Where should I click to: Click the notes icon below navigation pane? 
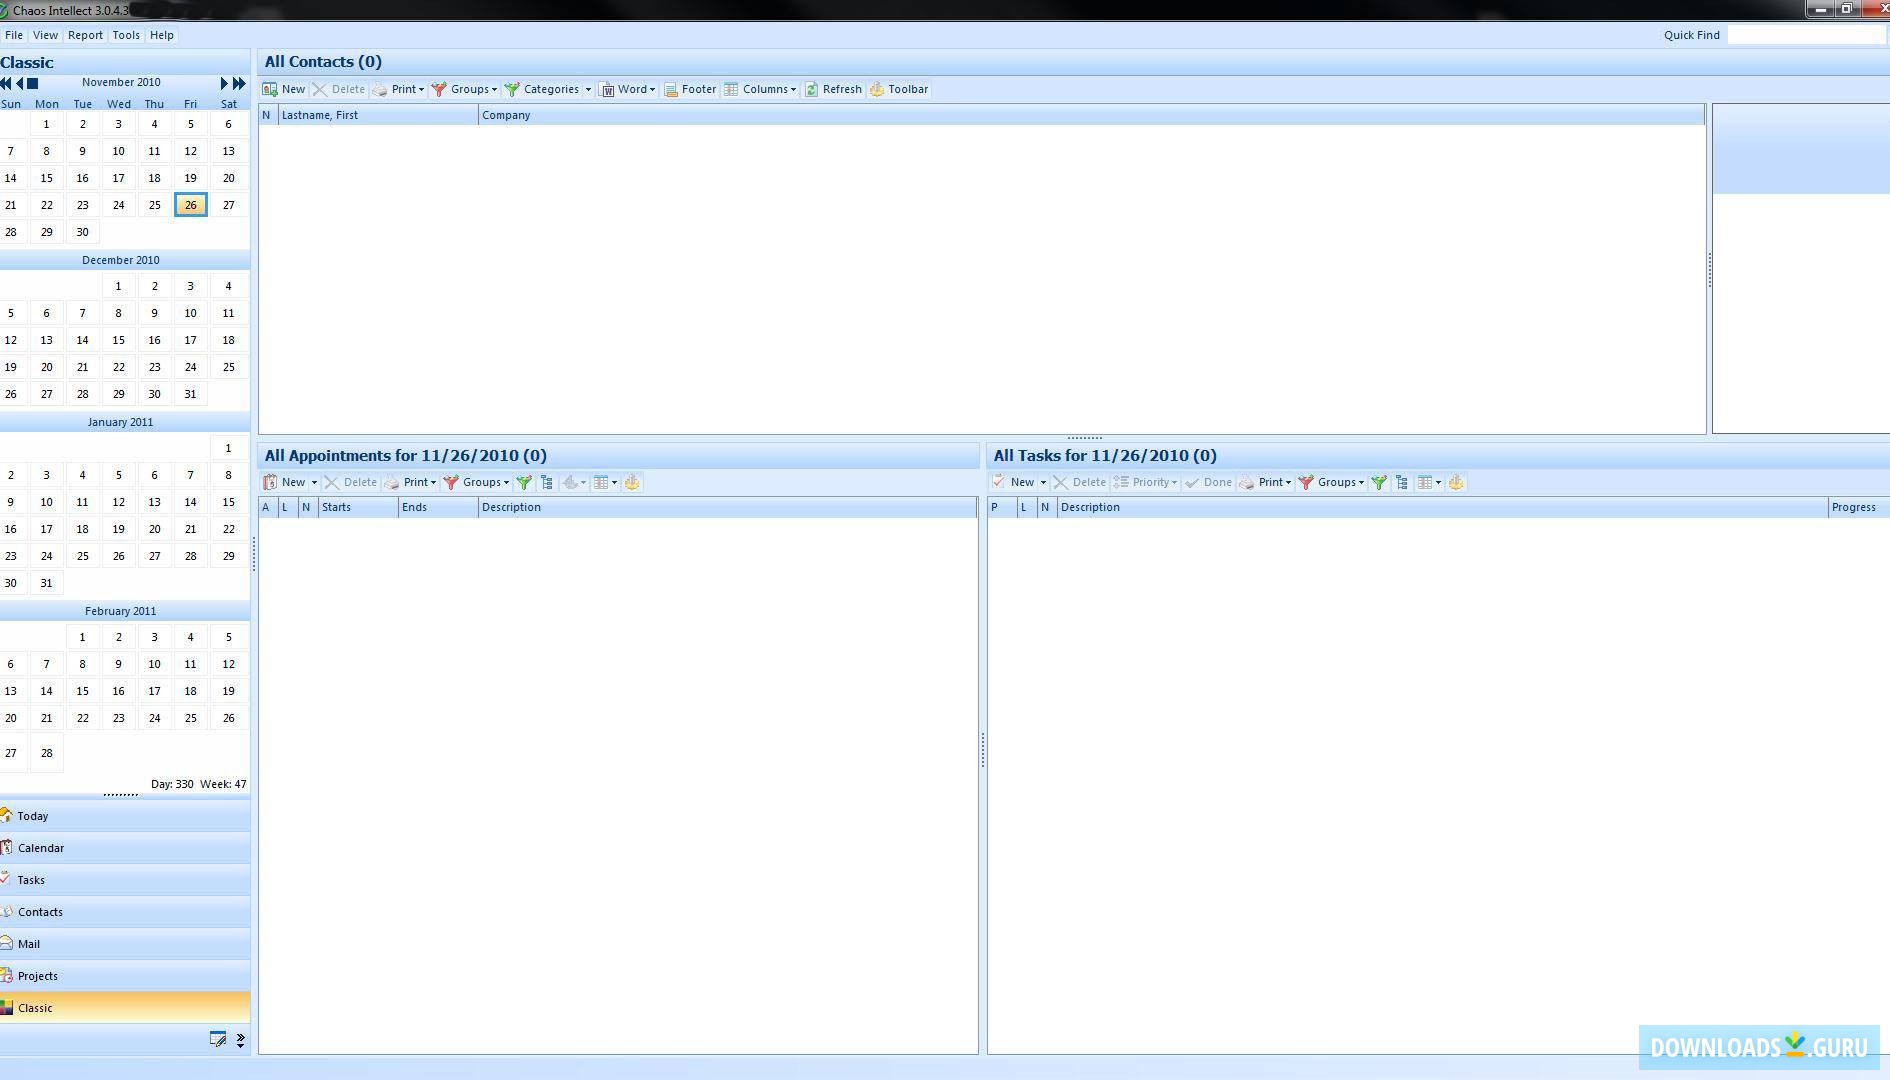click(217, 1039)
